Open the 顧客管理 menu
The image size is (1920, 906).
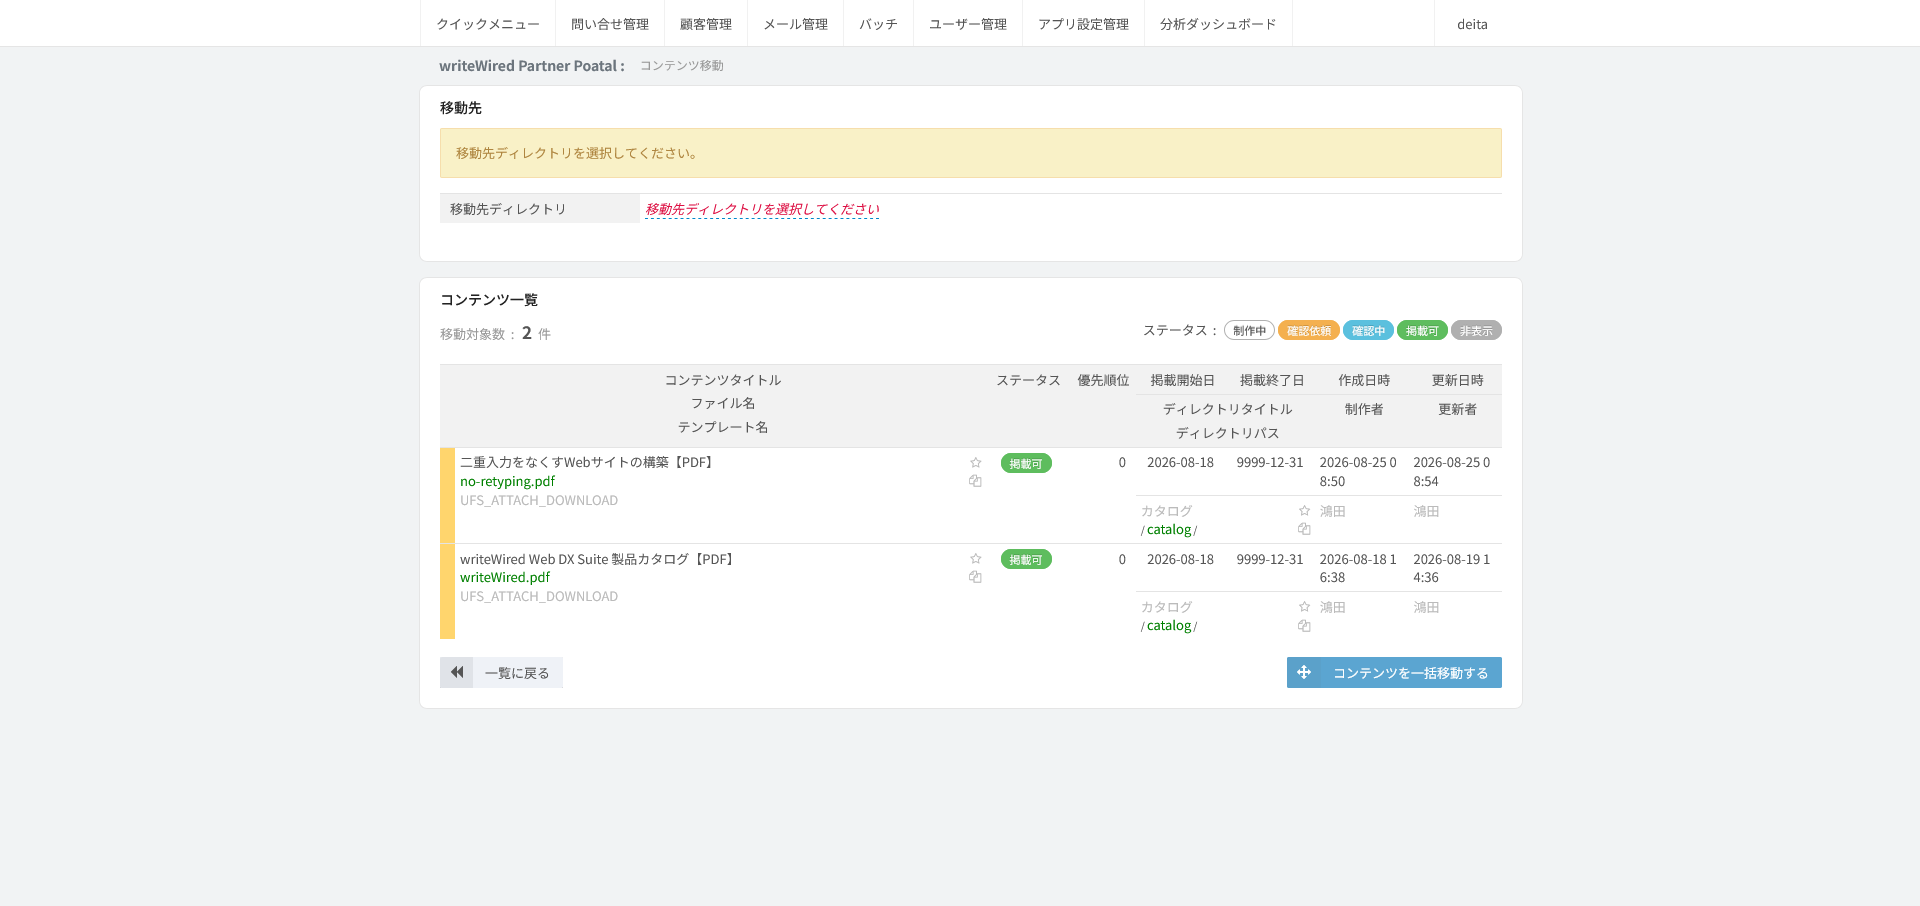(x=706, y=24)
